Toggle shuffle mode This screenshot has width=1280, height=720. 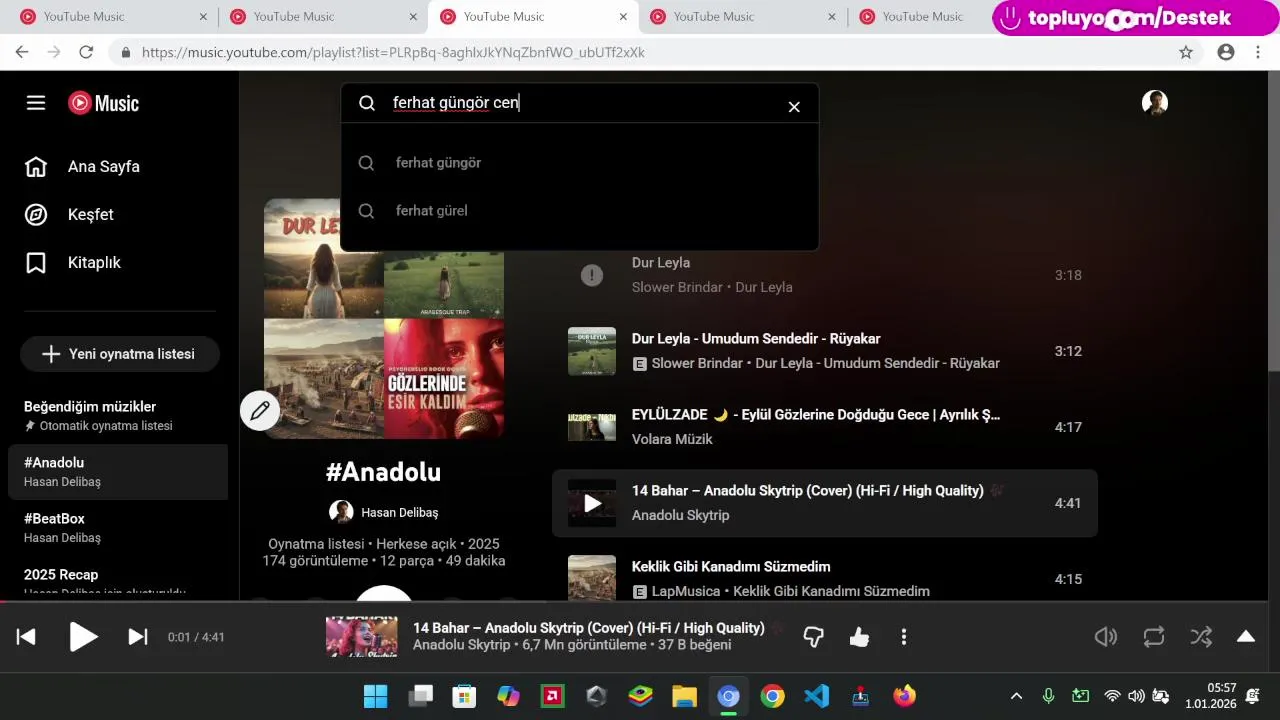[1201, 637]
